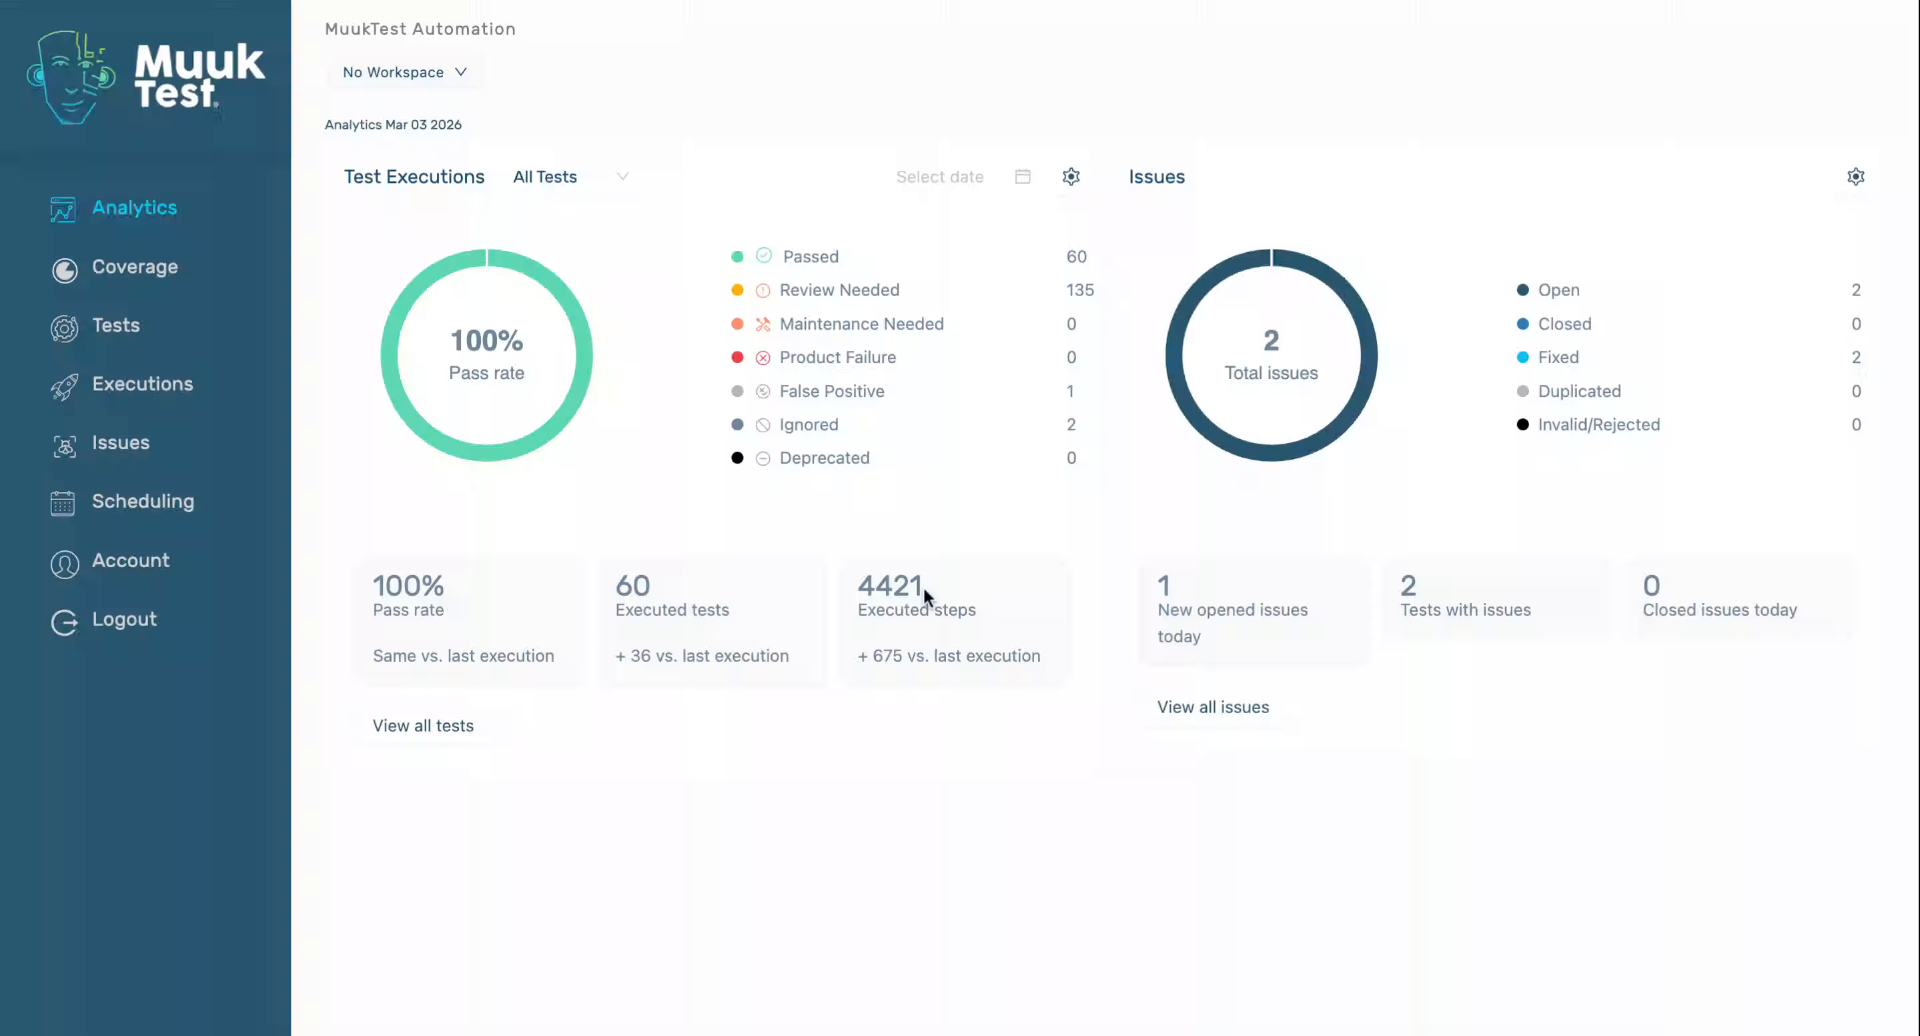
Task: Click the calendar icon beside Select date
Action: coord(1022,177)
